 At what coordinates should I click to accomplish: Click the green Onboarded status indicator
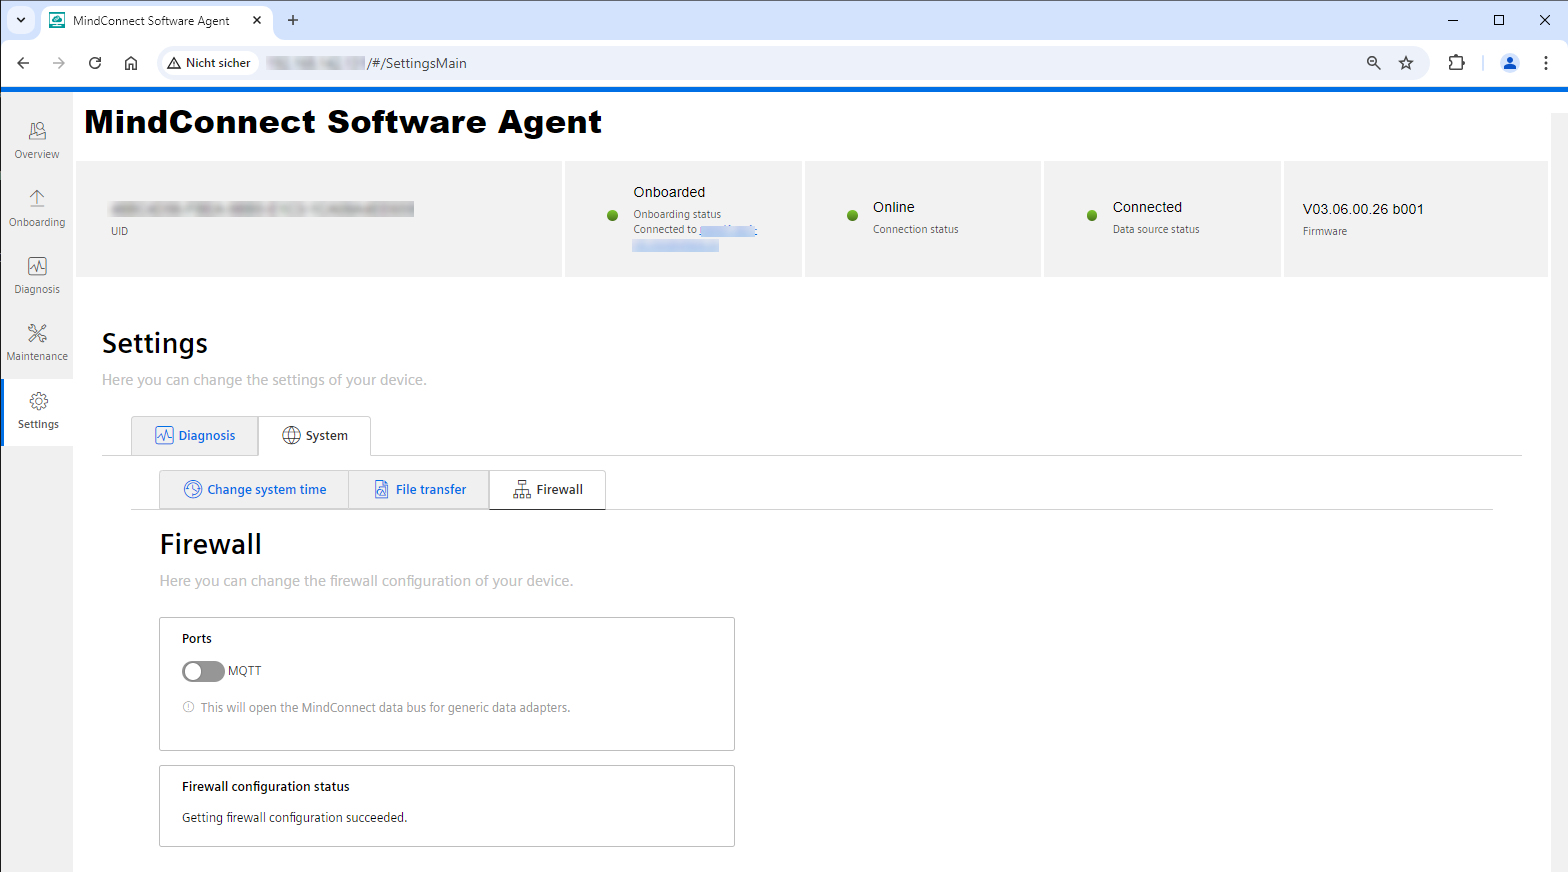click(612, 215)
